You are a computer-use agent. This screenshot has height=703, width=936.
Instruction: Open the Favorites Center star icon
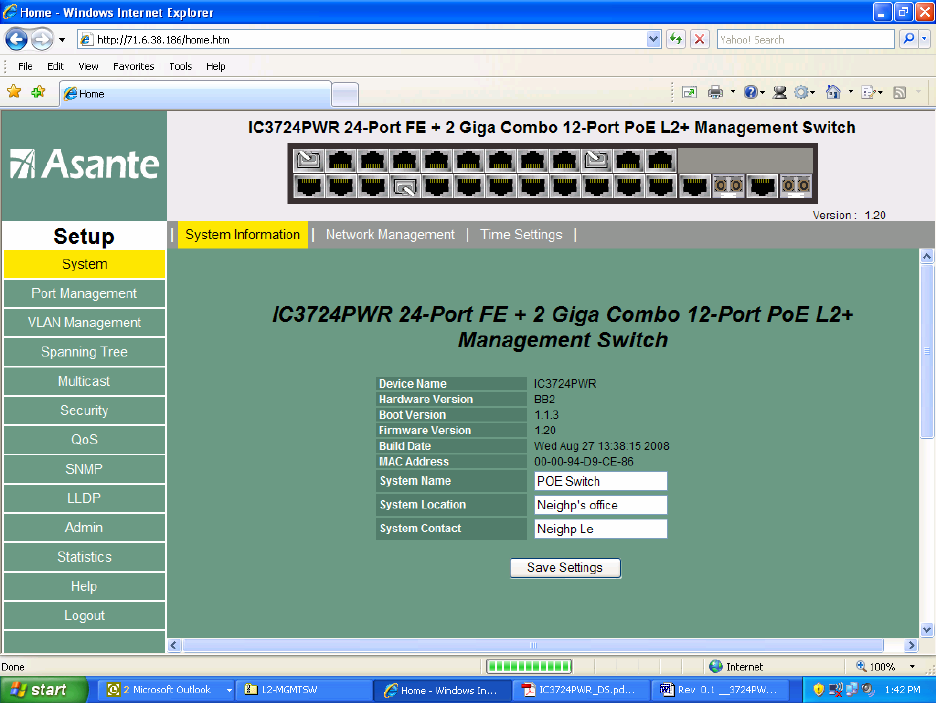click(14, 92)
